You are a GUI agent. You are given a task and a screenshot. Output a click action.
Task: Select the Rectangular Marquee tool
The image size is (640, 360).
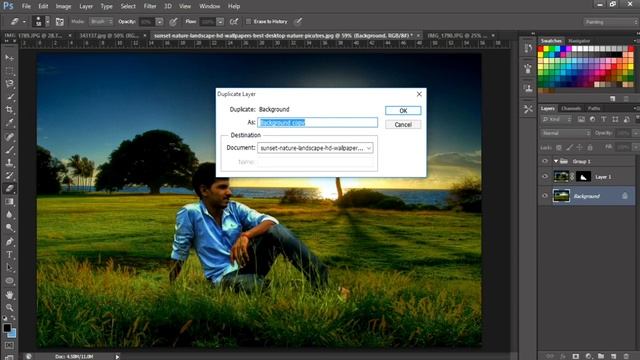(9, 71)
